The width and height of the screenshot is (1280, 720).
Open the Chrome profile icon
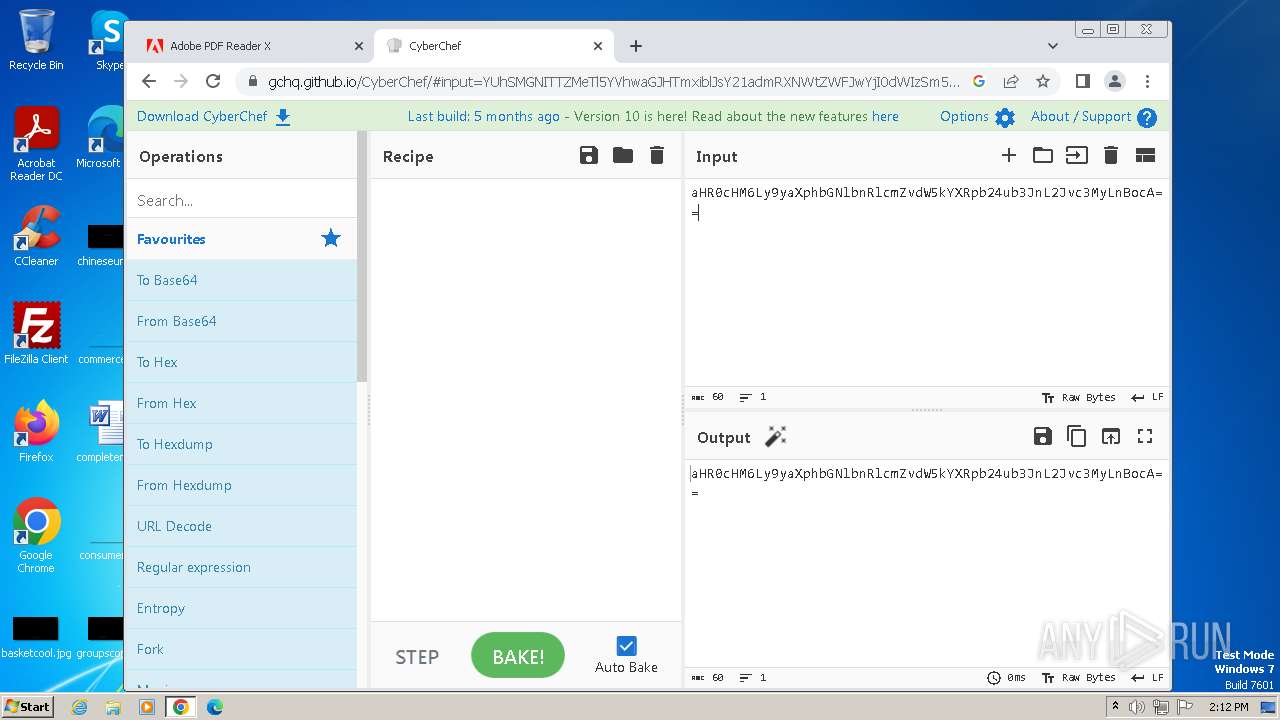click(1115, 81)
